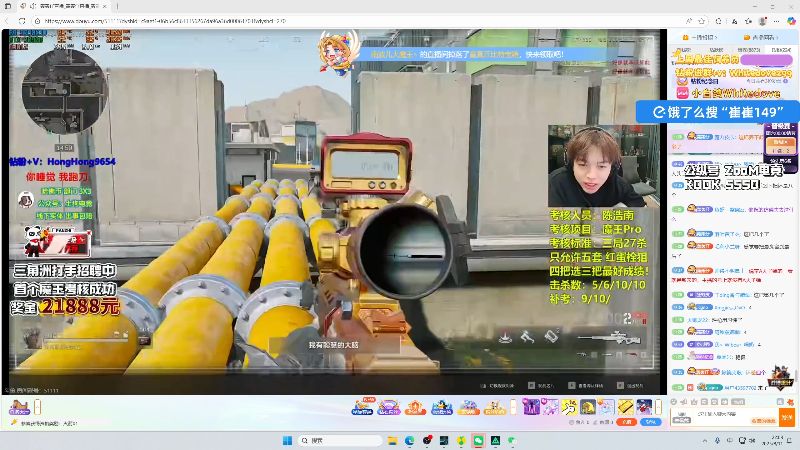This screenshot has width=800, height=450.
Task: Switch to first chat panel tab
Action: pos(684,49)
